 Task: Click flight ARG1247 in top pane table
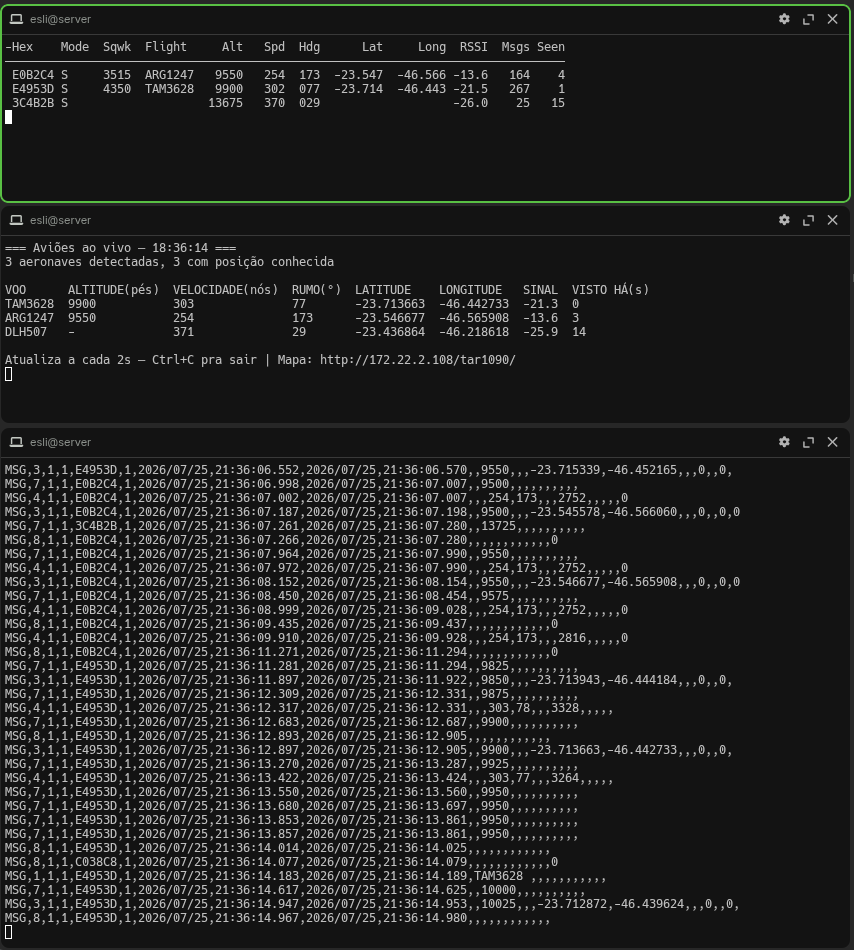169,75
